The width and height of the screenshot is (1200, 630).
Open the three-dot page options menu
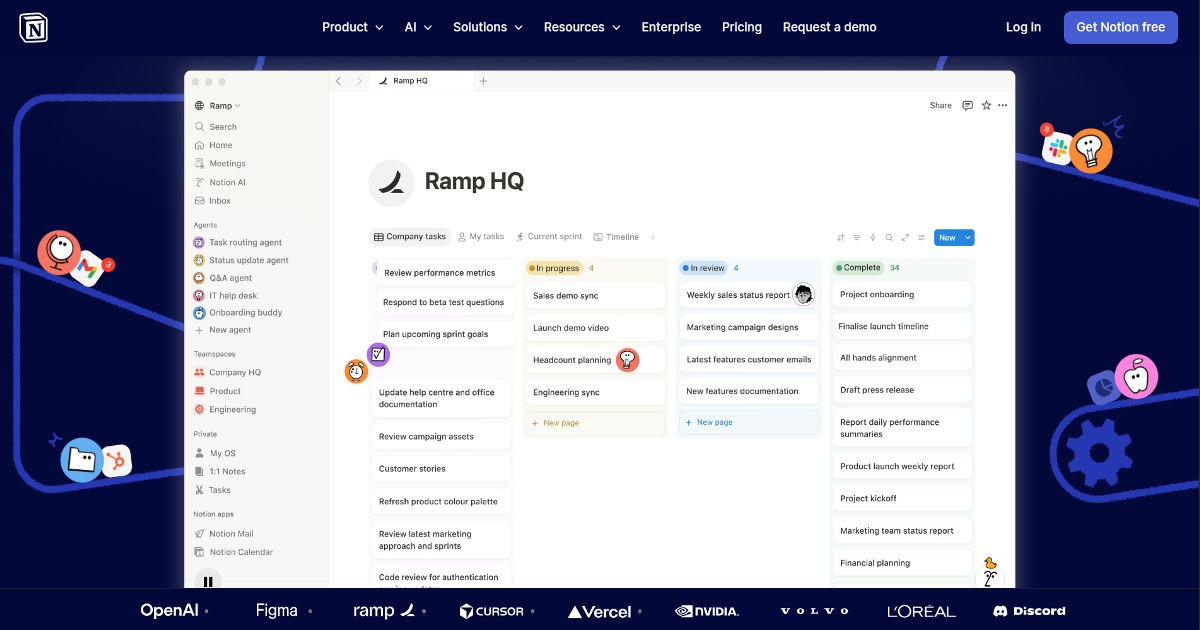point(1002,105)
